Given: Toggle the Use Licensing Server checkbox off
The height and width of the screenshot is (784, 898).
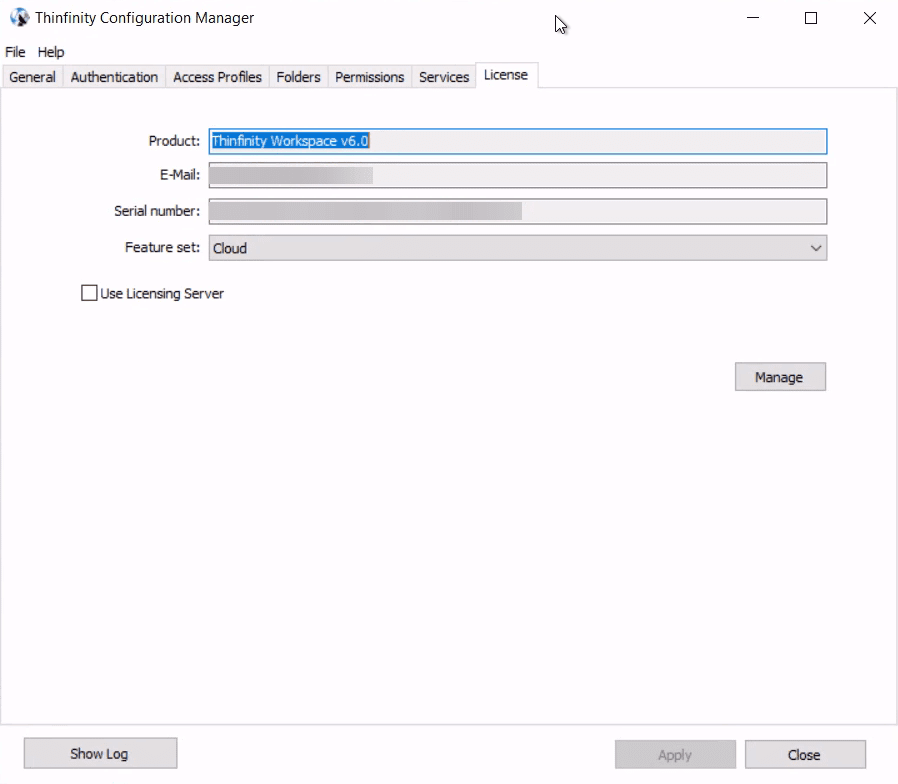Looking at the screenshot, I should click(88, 292).
